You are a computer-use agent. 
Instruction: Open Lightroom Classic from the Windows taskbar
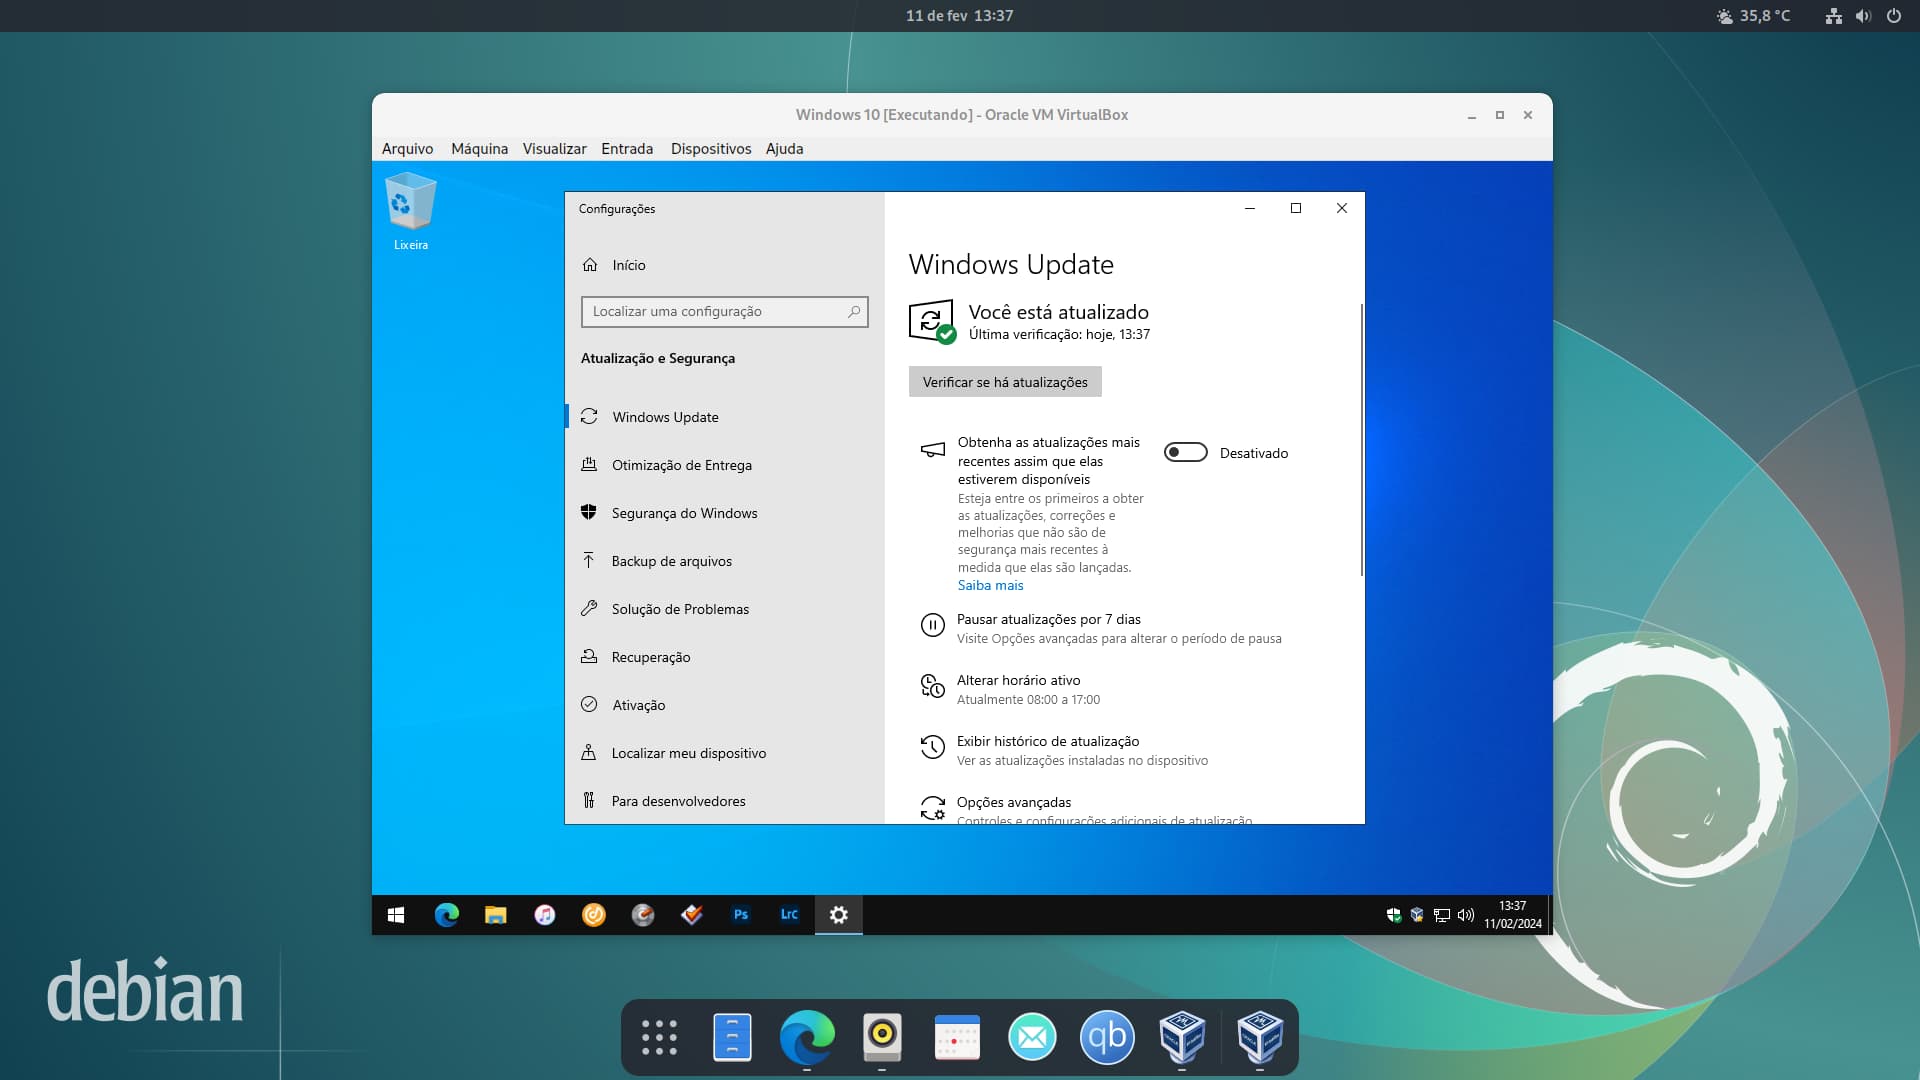coord(789,915)
